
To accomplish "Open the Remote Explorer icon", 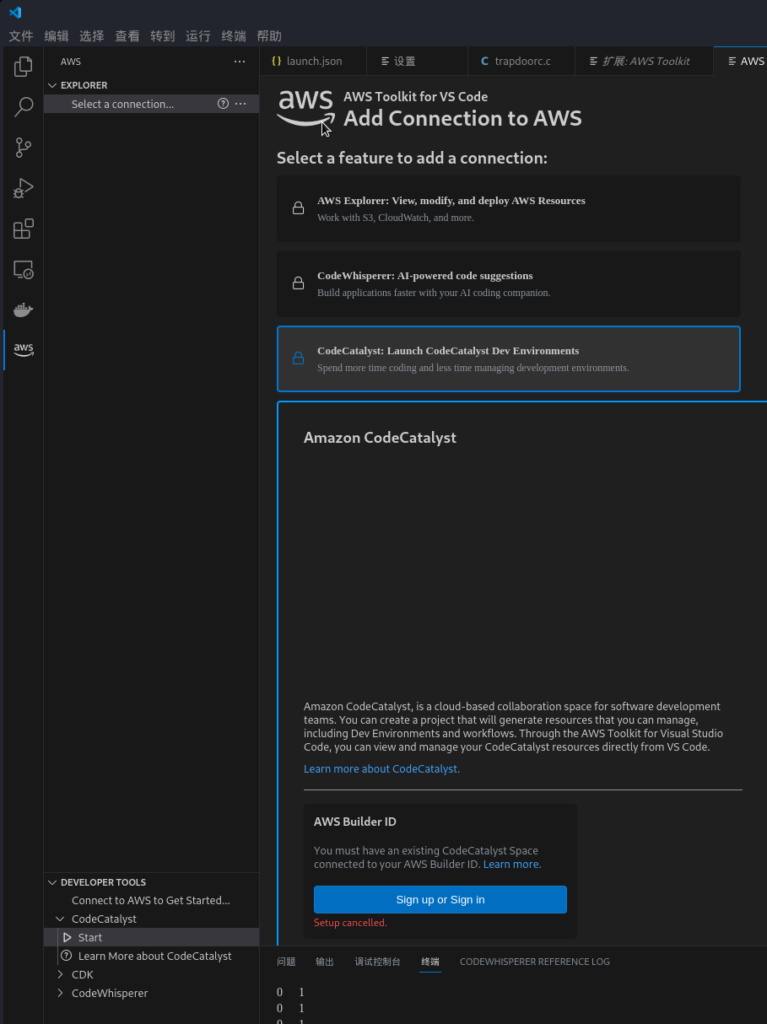I will pos(23,269).
